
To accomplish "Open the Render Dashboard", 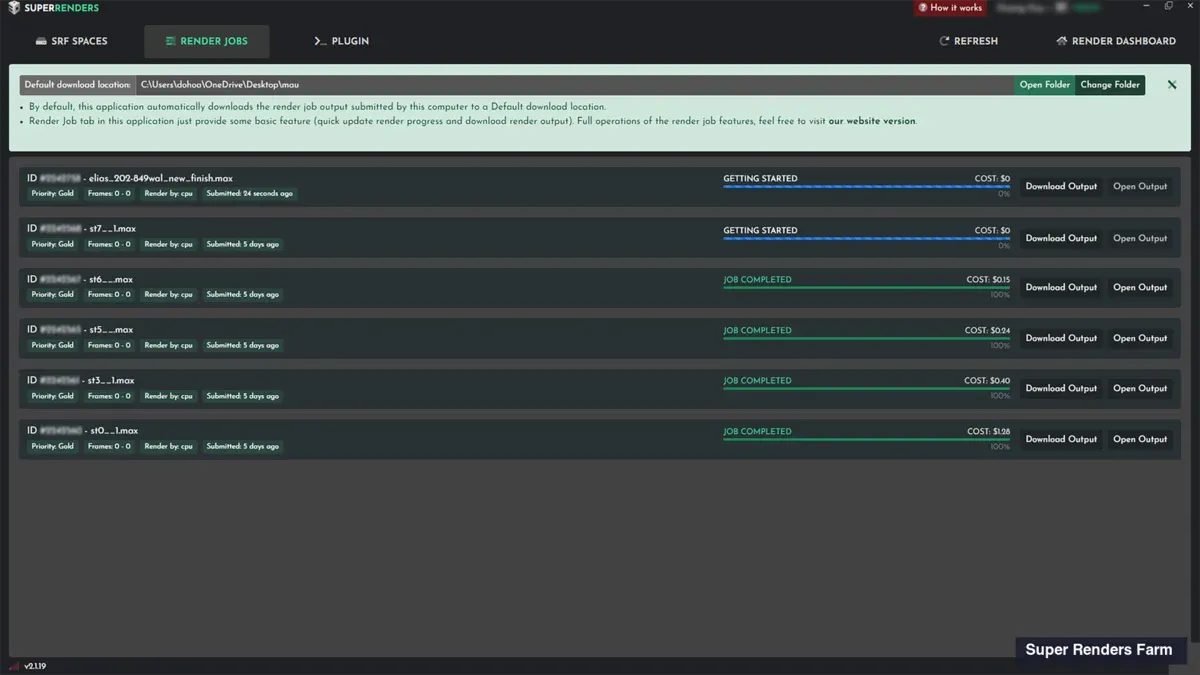I will (x=1116, y=41).
